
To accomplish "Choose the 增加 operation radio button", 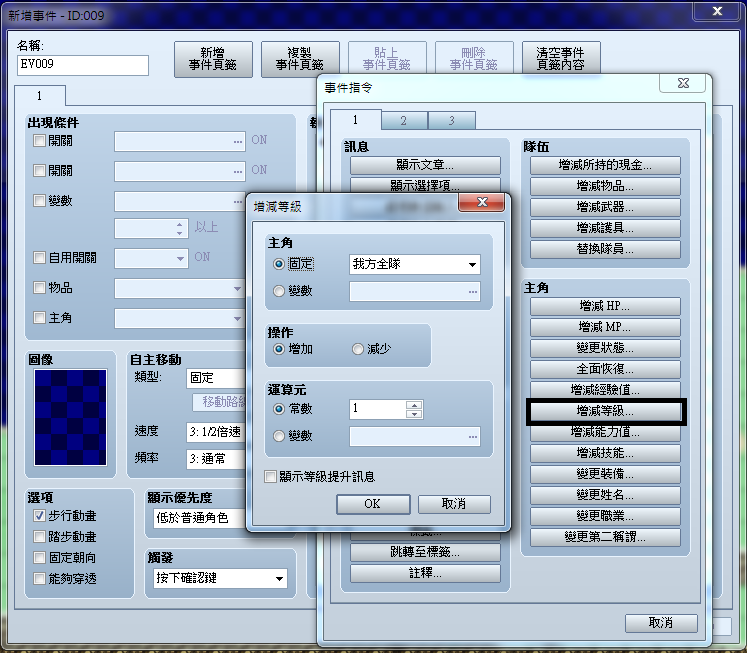I will (279, 349).
